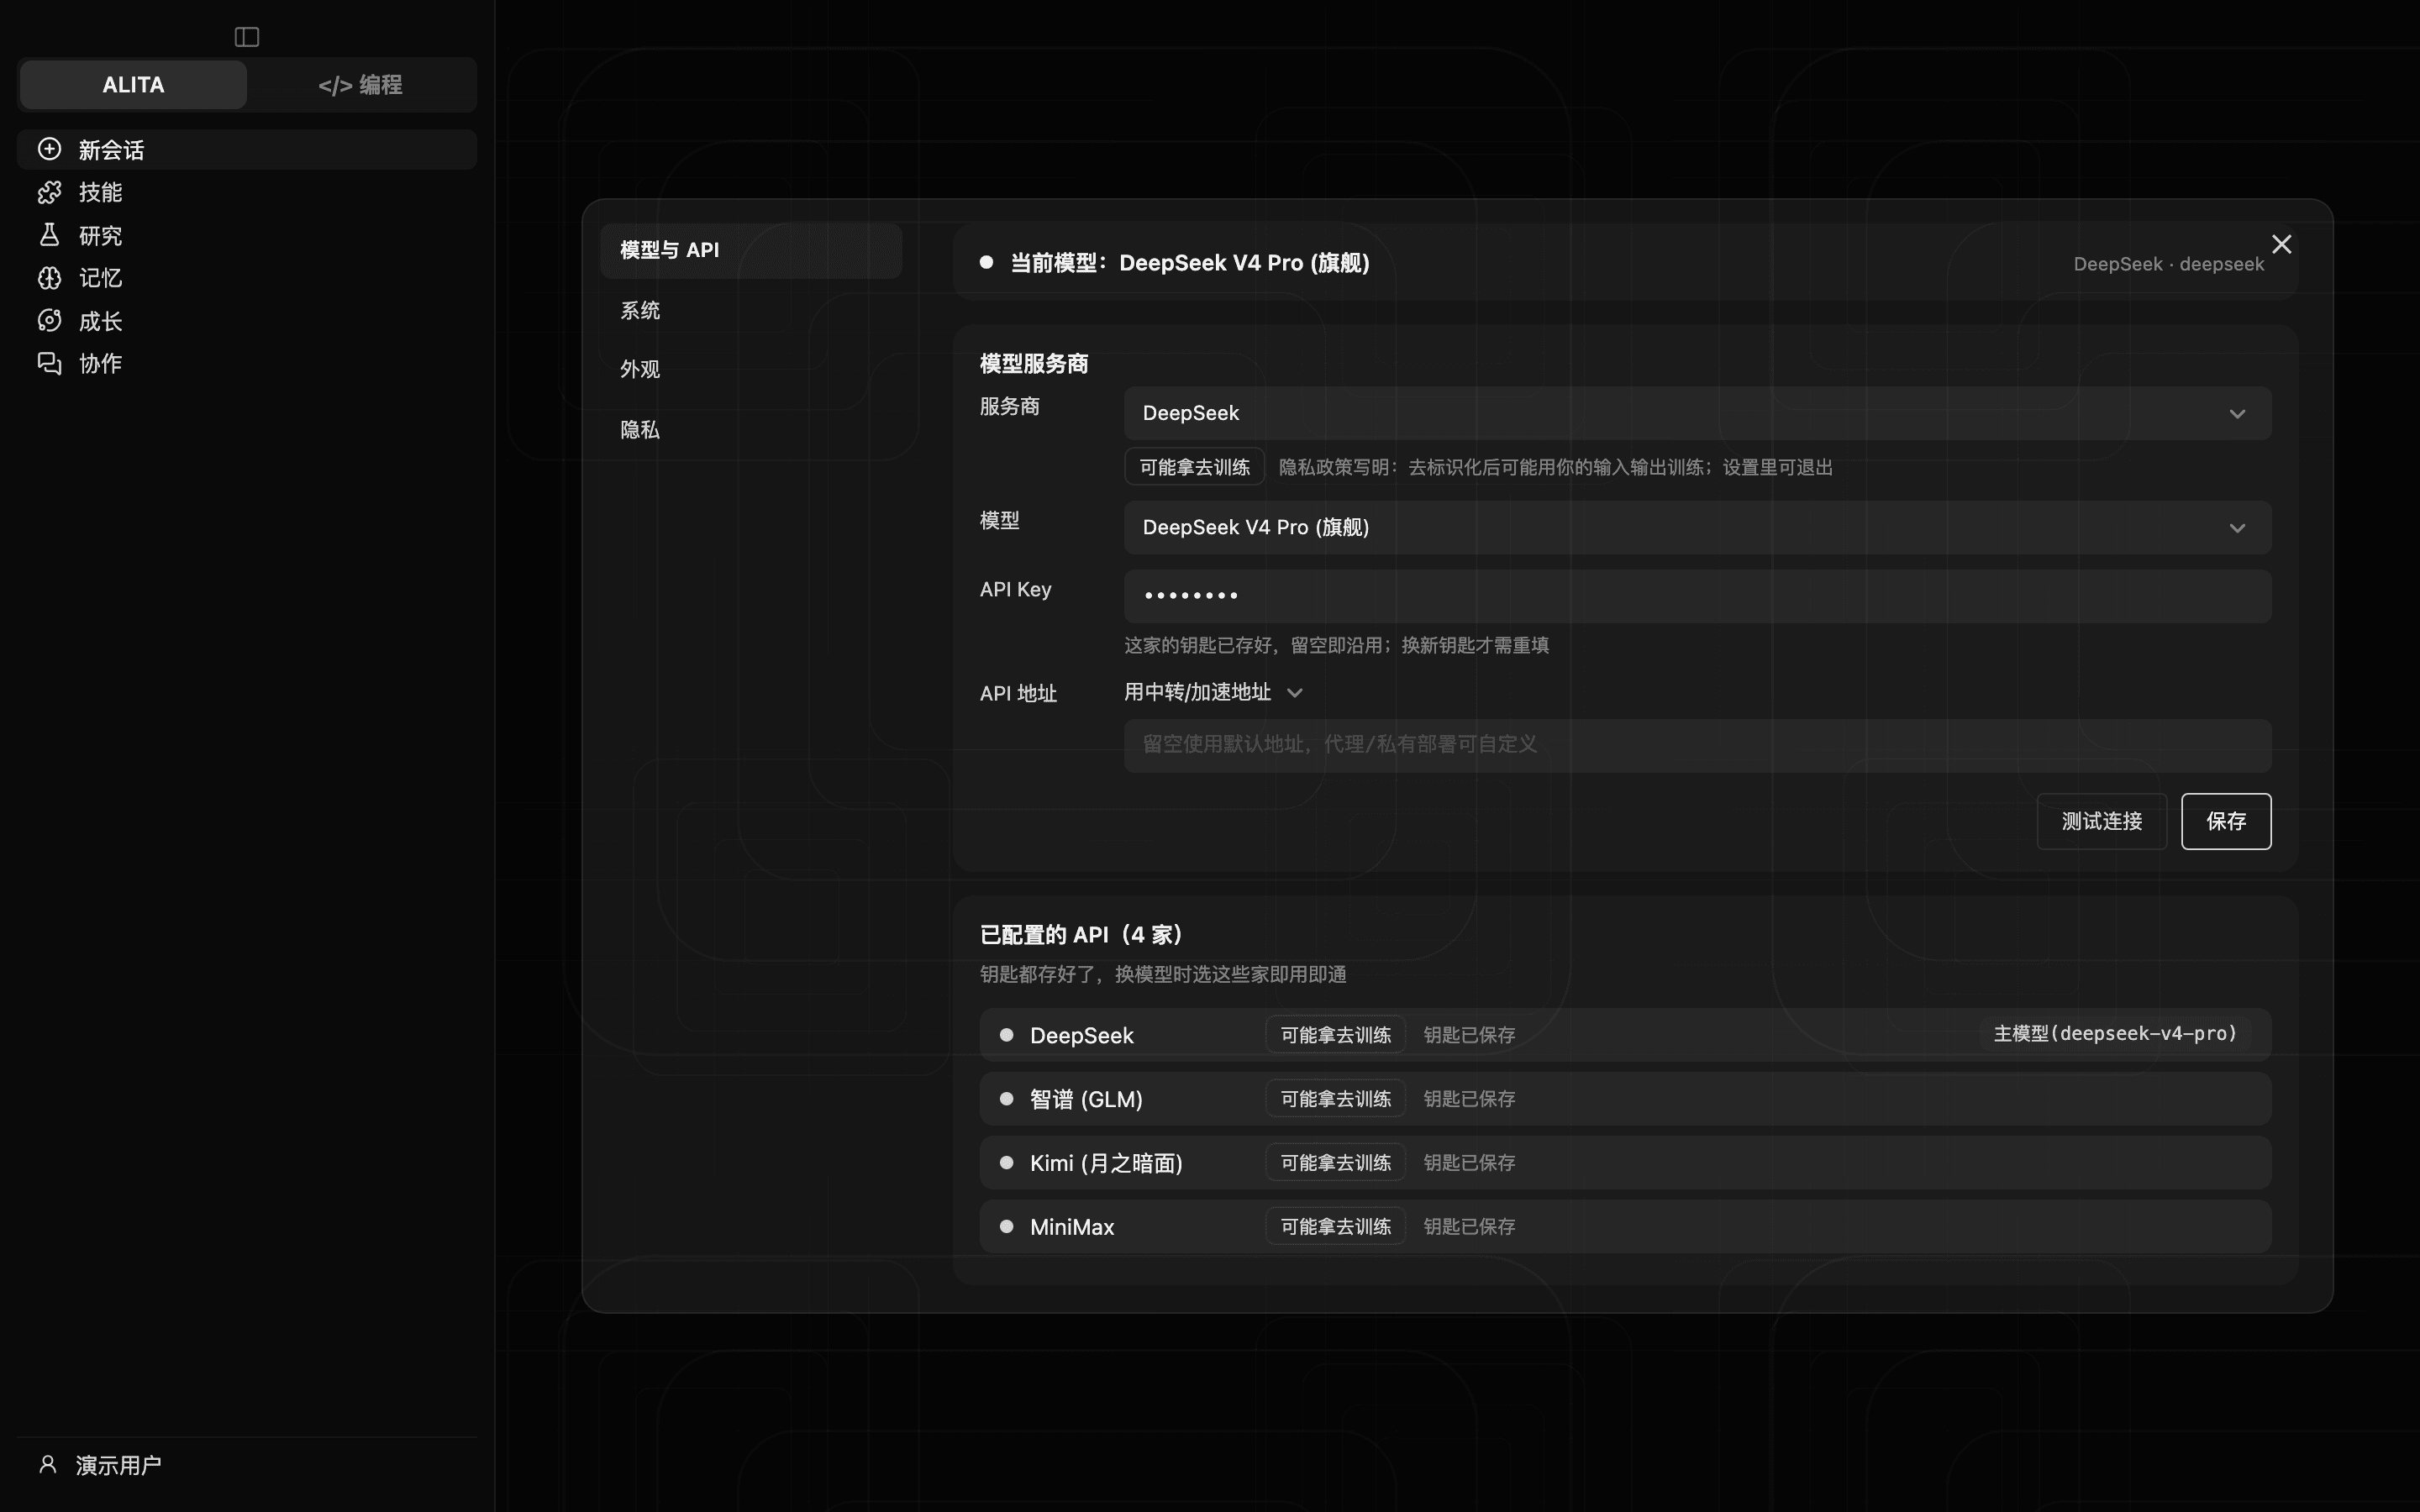Select the Kimi (月之暗面) API row
Image resolution: width=2420 pixels, height=1512 pixels.
(1625, 1163)
